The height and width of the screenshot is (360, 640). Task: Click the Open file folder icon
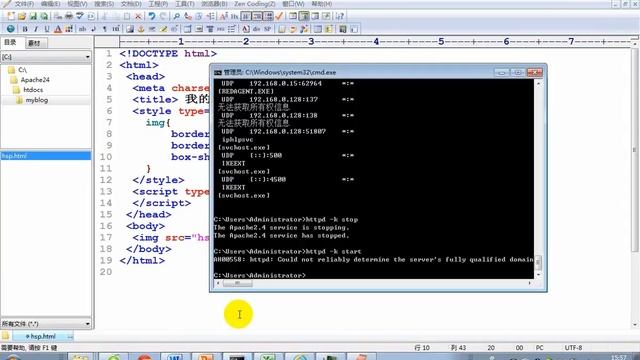pos(22,16)
